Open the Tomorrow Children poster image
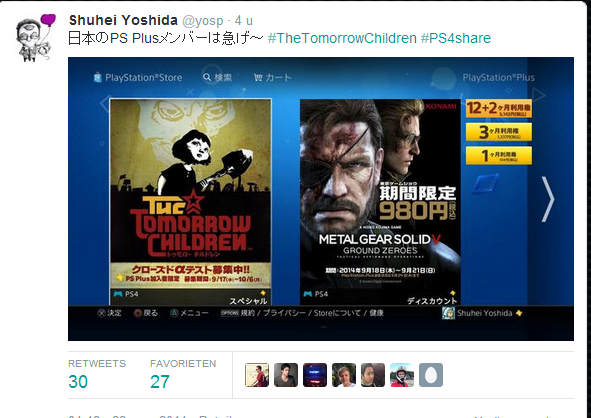591x418 pixels. 190,202
